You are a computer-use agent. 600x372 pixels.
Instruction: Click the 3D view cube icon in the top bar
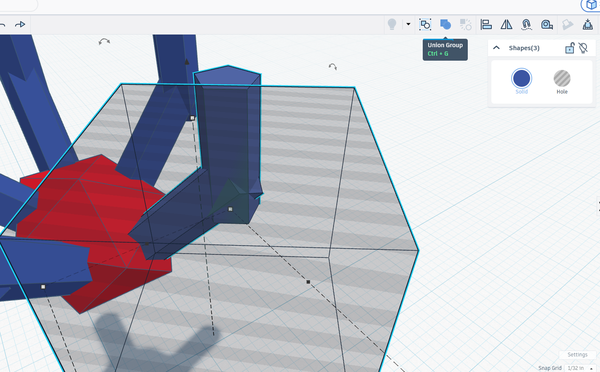pyautogui.click(x=592, y=5)
